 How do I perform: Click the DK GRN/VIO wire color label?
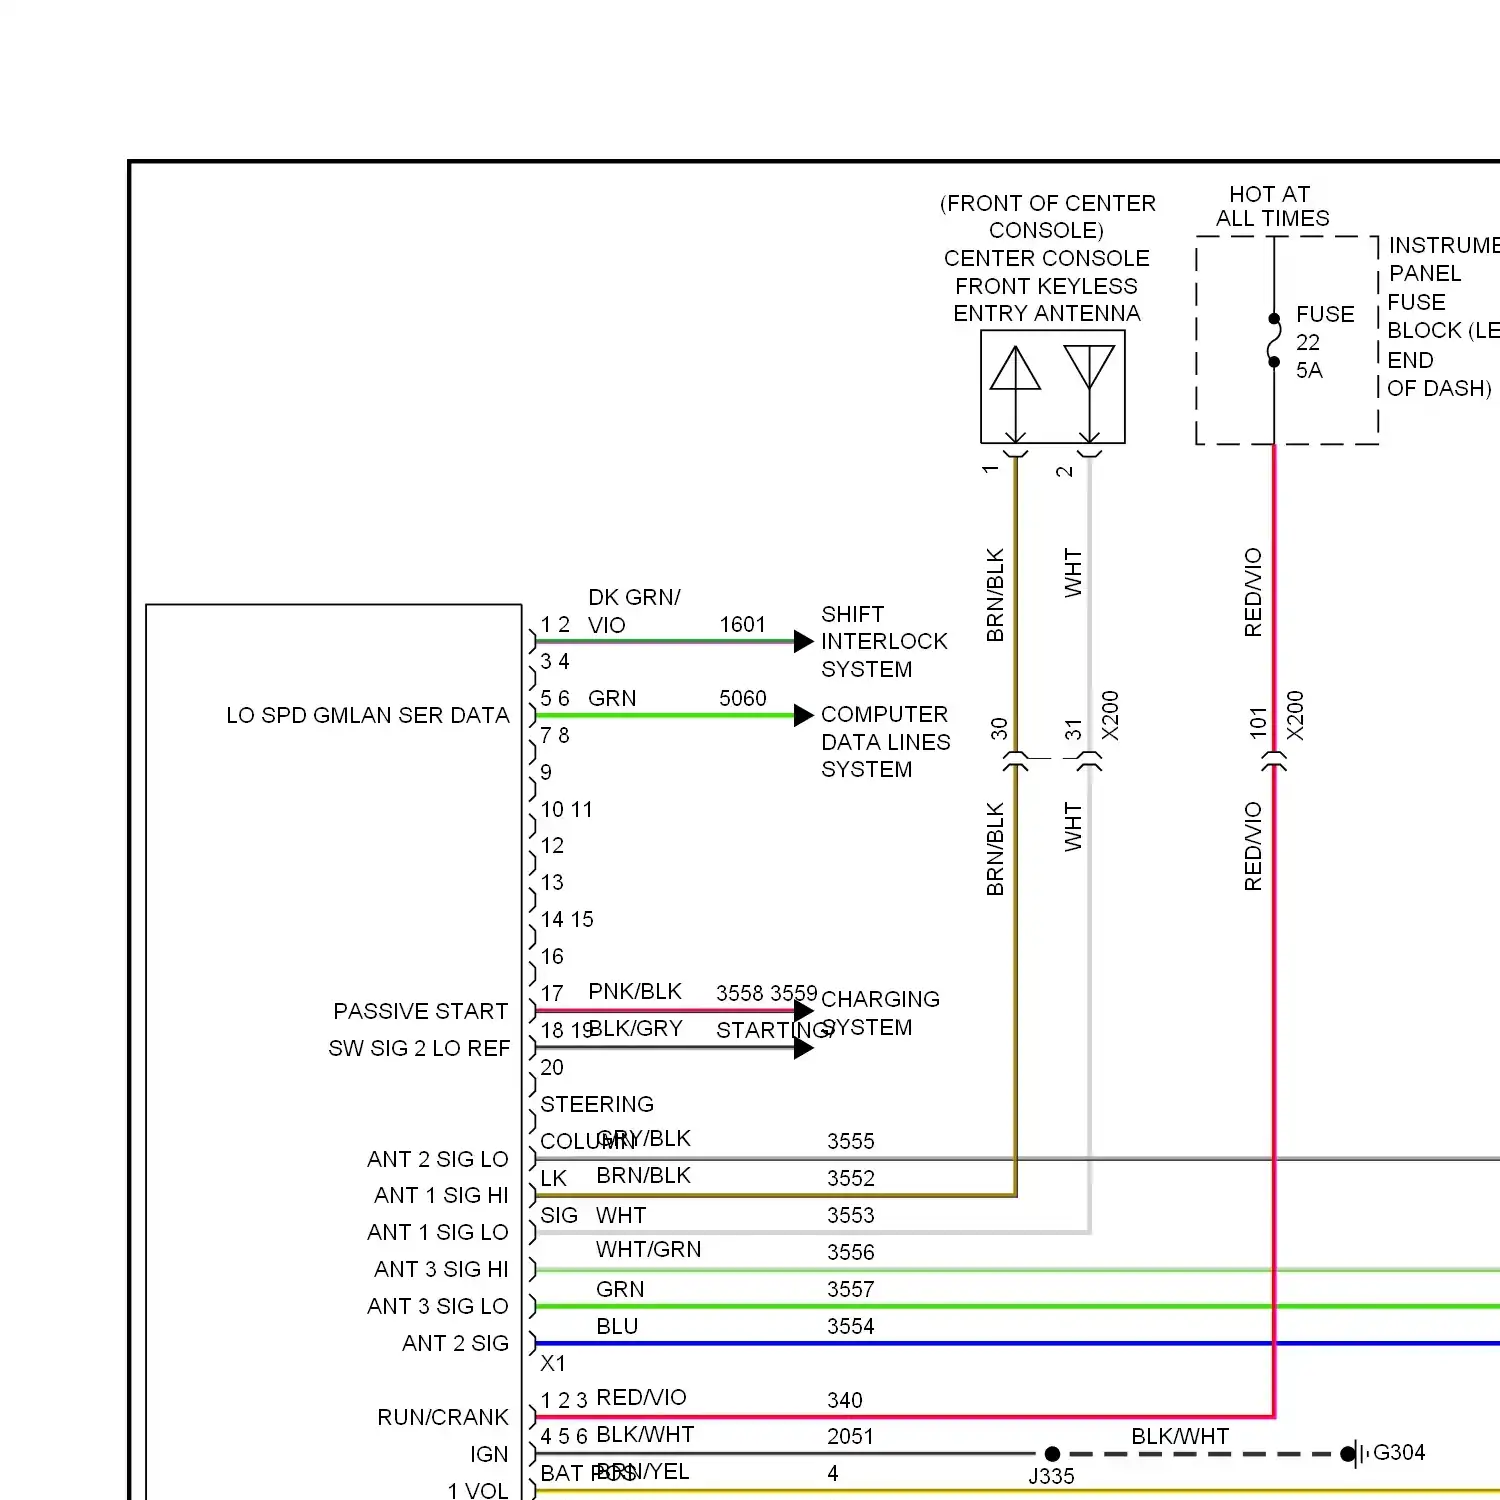tap(634, 611)
